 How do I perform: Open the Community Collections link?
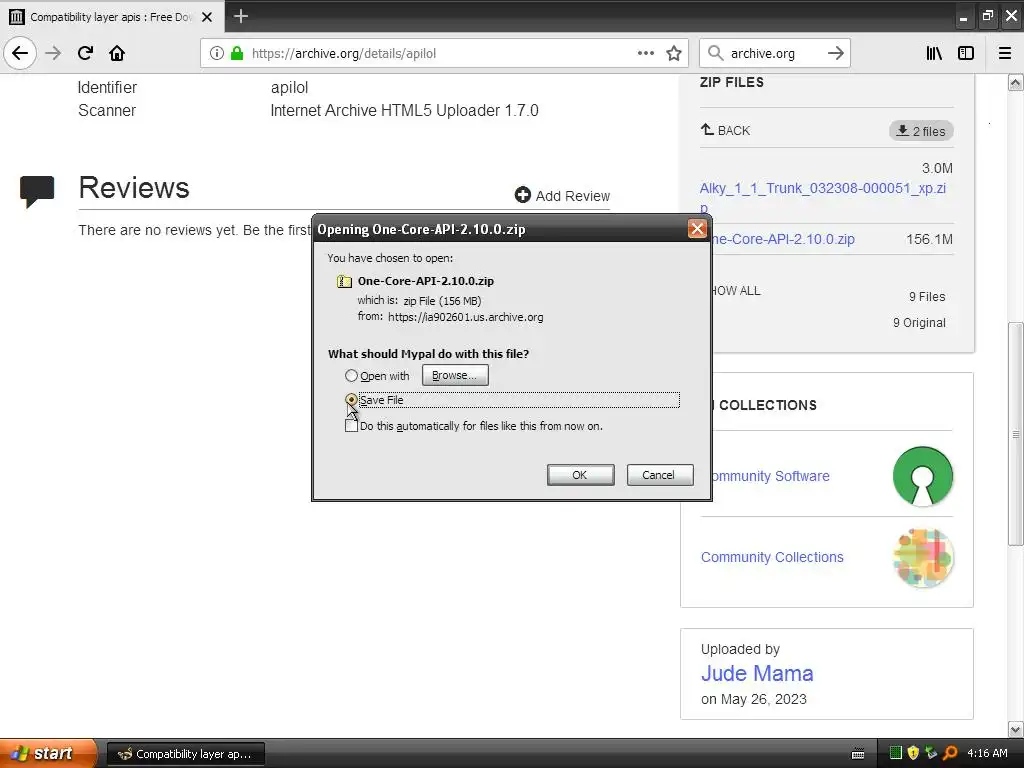click(772, 557)
